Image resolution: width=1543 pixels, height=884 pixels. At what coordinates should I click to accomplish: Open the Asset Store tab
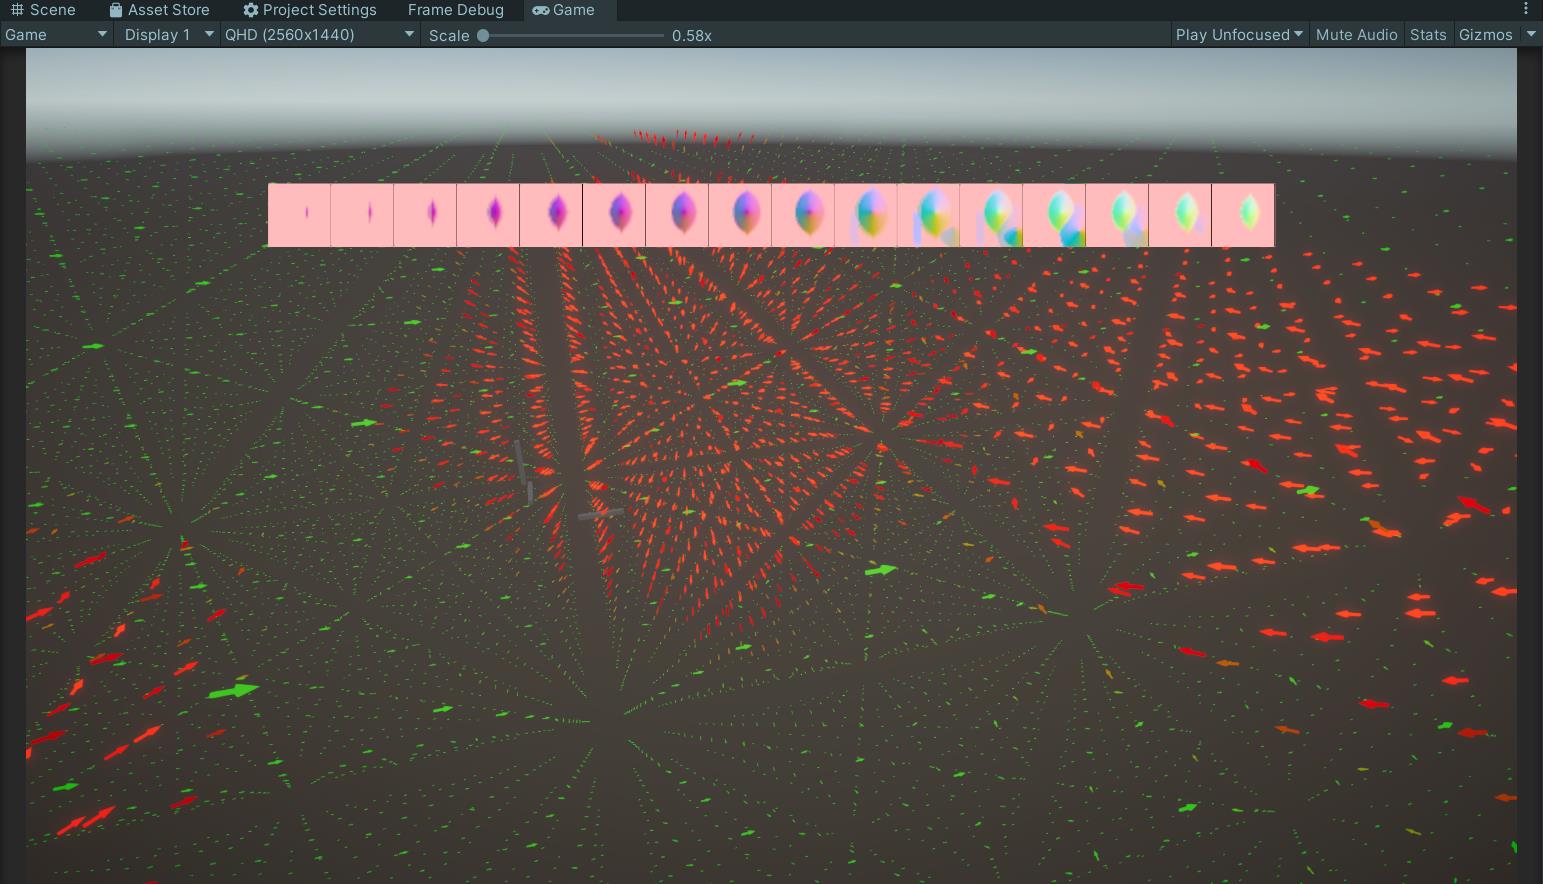(x=159, y=10)
